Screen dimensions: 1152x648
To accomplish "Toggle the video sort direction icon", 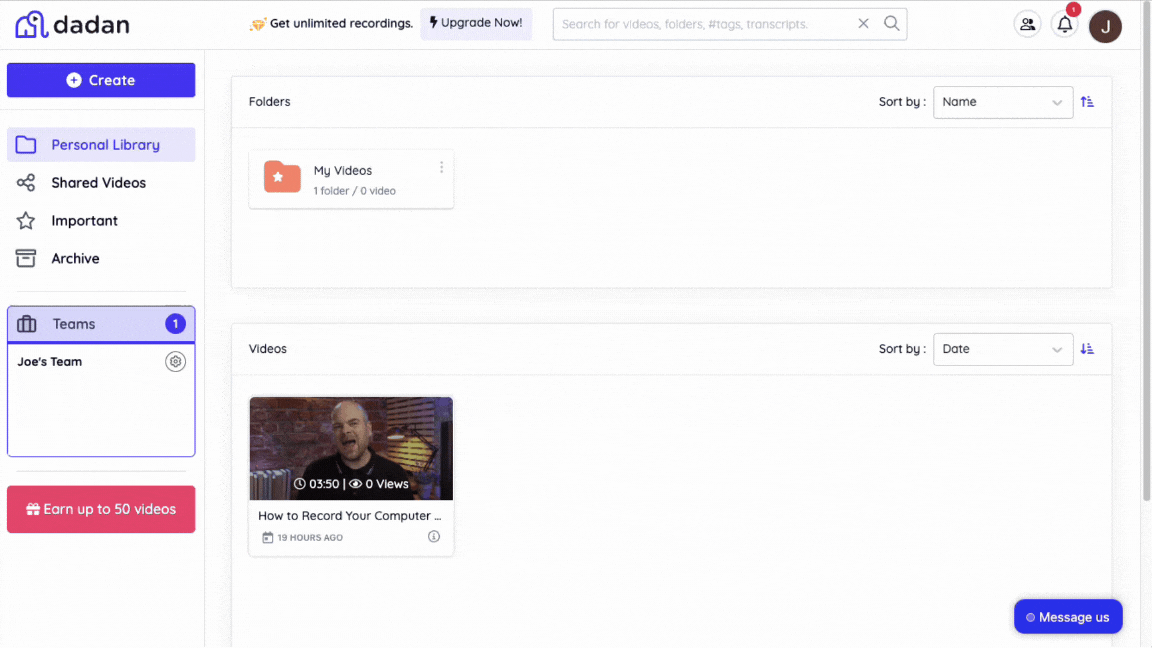I will click(1087, 349).
